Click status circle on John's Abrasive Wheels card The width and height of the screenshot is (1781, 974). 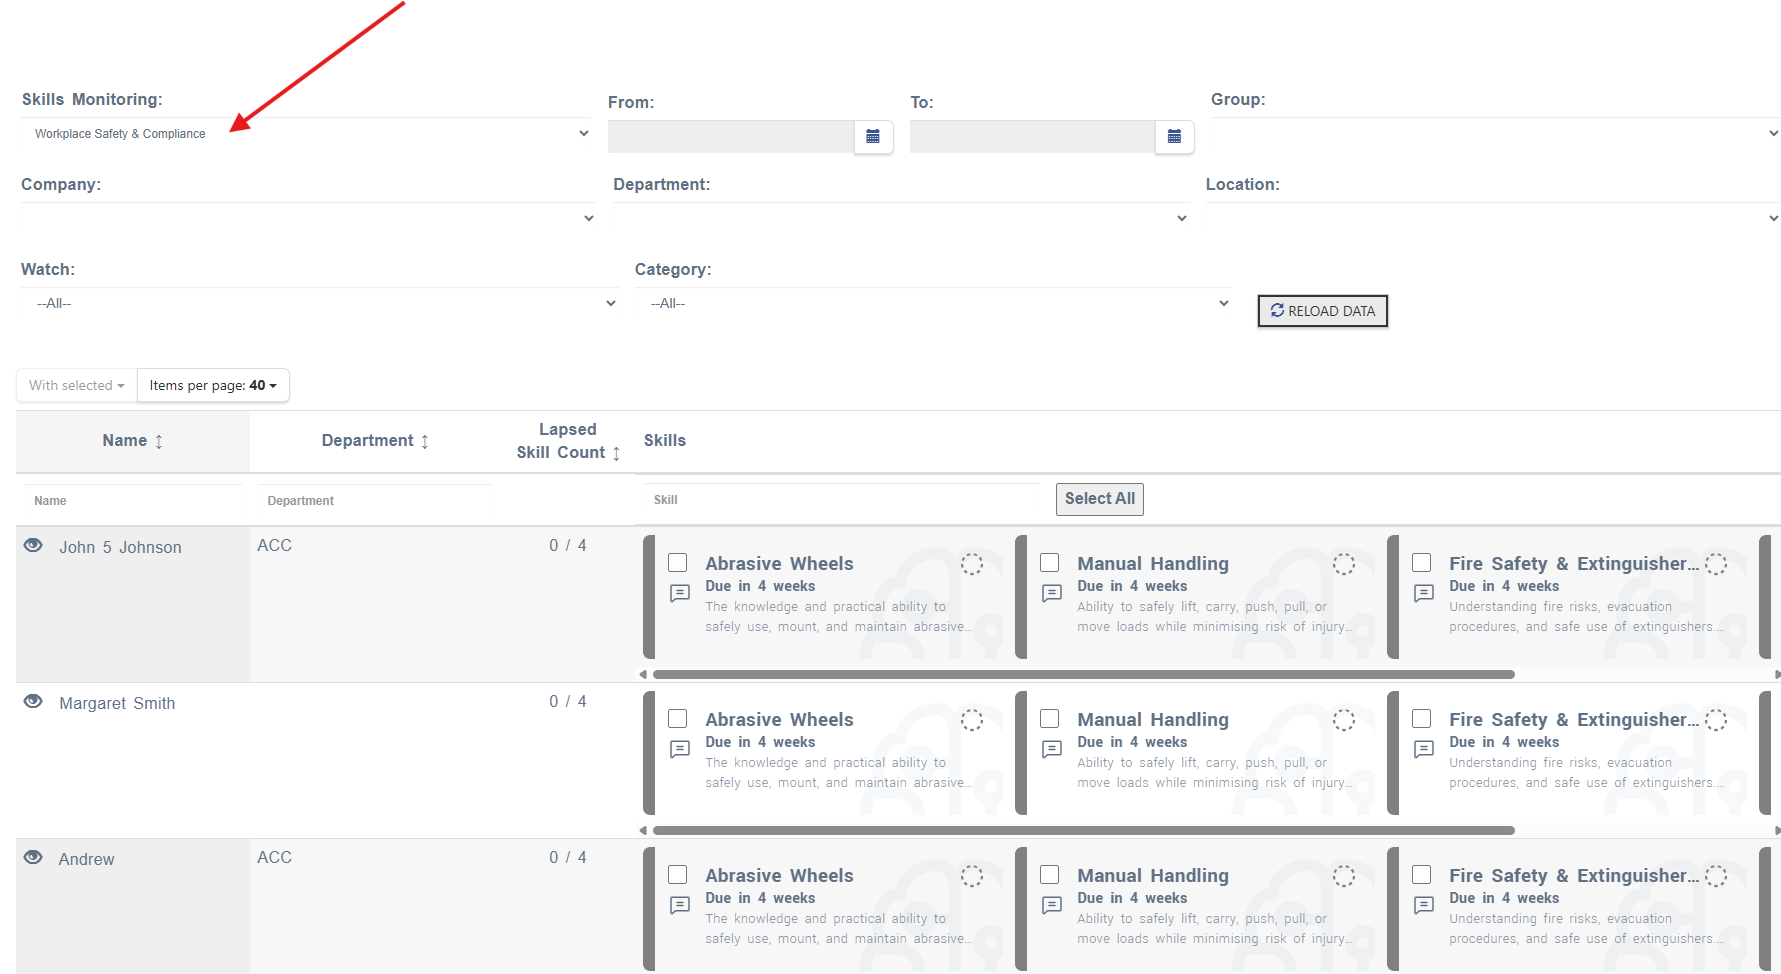pos(972,564)
